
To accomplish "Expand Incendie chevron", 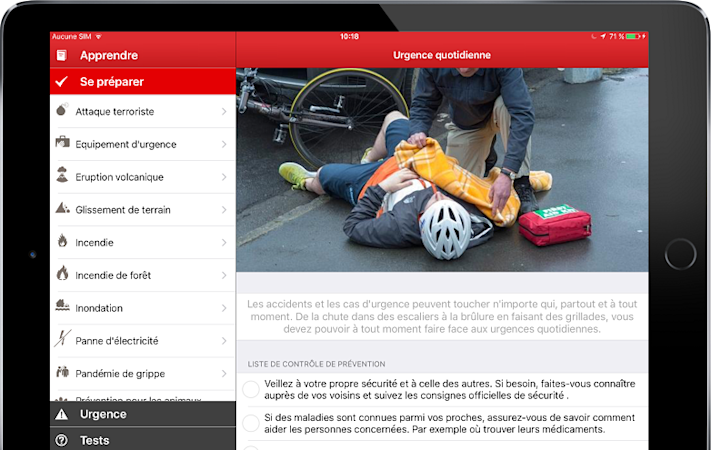I will pos(224,243).
